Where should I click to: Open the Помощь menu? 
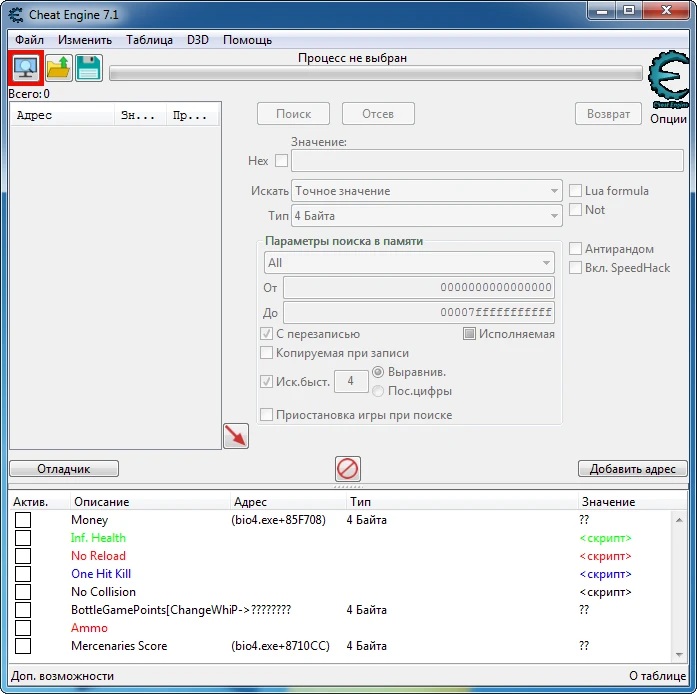tap(248, 40)
